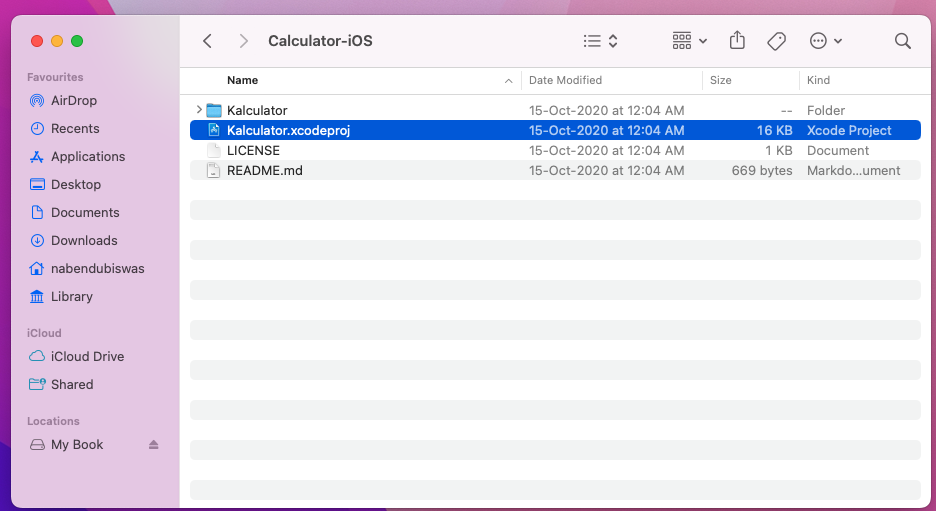Image resolution: width=936 pixels, height=511 pixels.
Task: Open the ellipsis action menu
Action: (825, 41)
